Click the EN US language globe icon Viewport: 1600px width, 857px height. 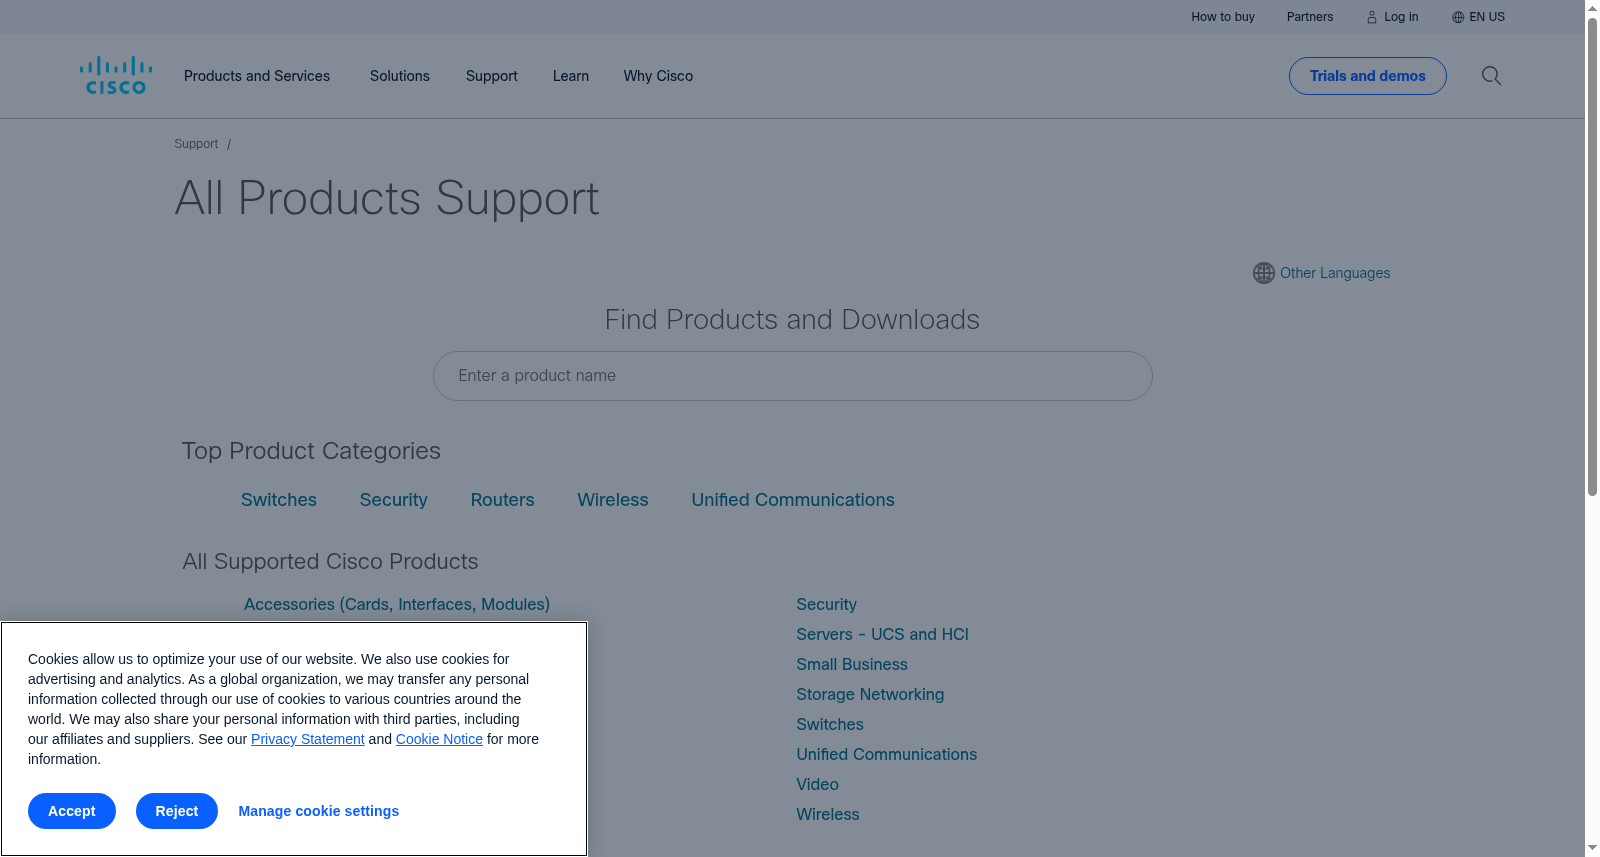point(1458,17)
